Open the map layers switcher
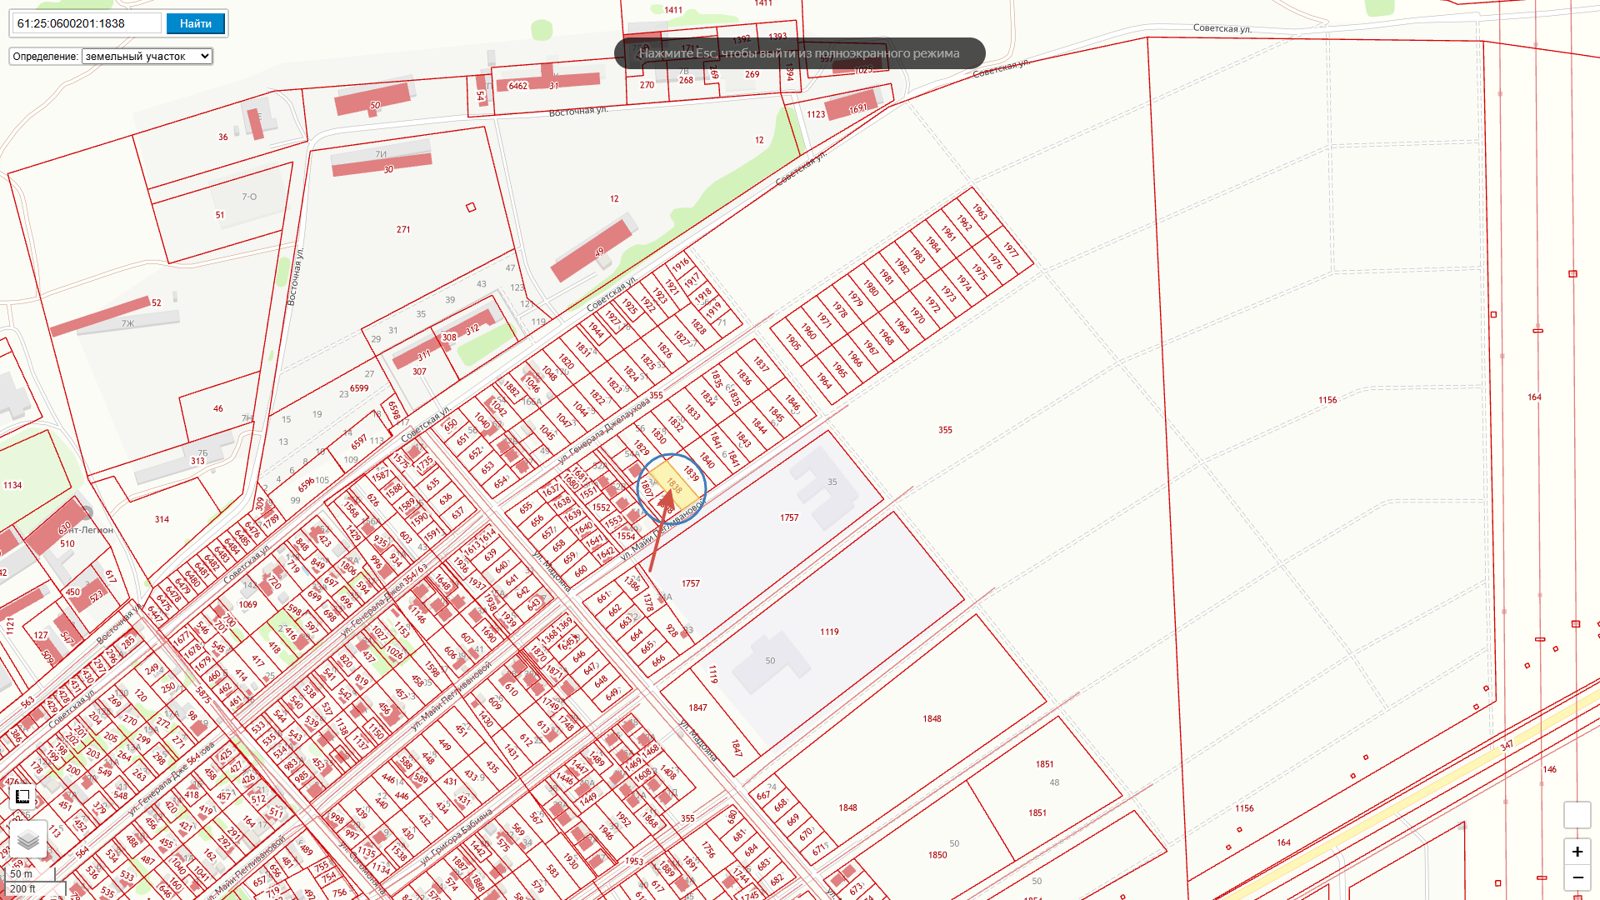 coord(28,840)
